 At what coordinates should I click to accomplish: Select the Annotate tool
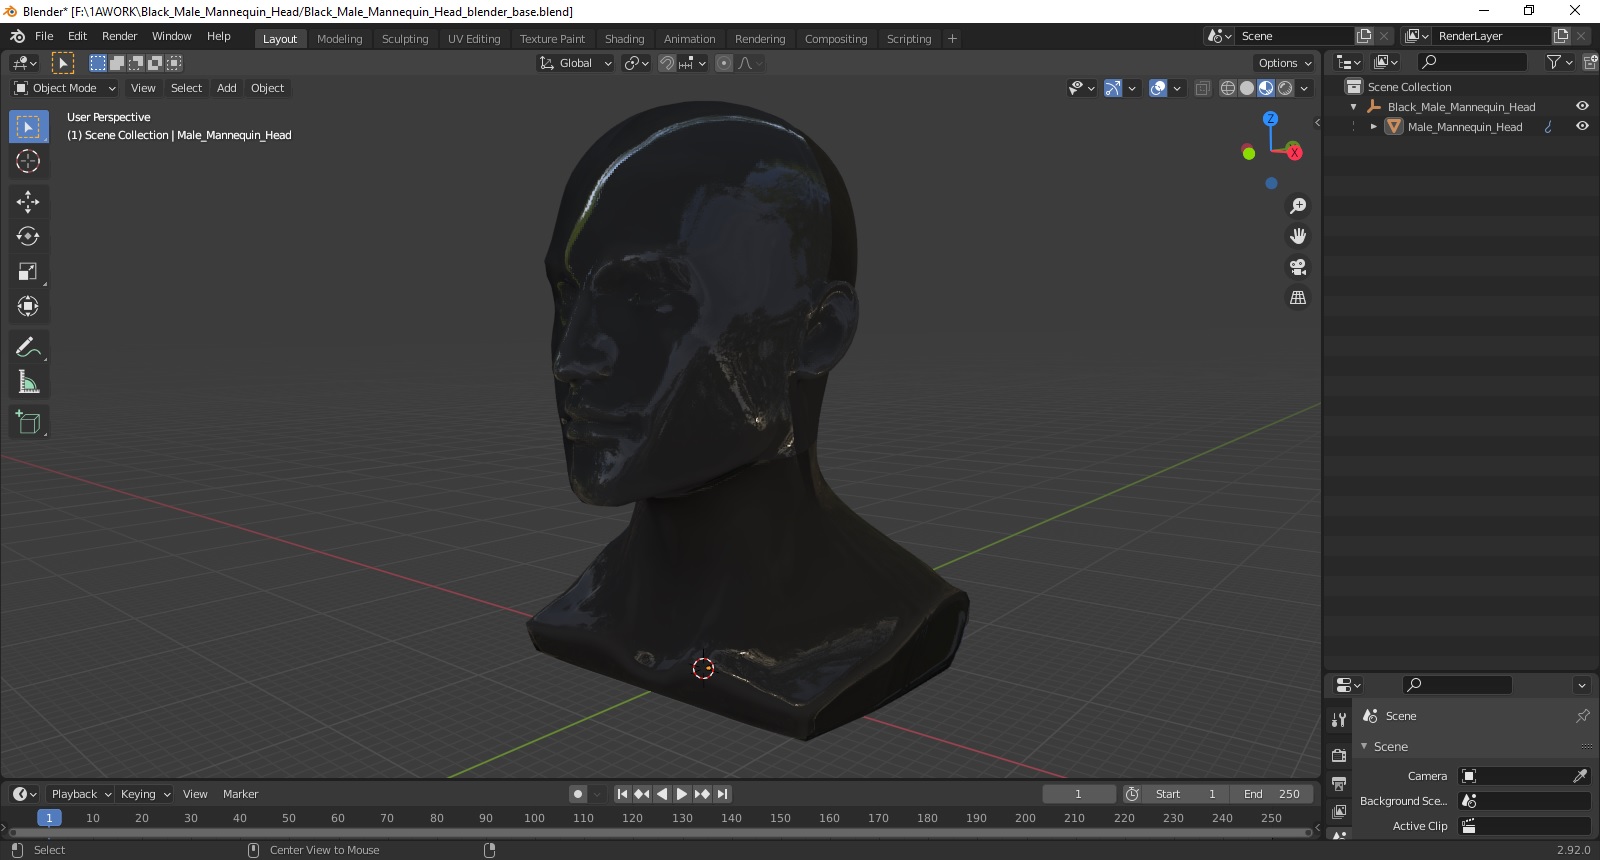(x=28, y=347)
